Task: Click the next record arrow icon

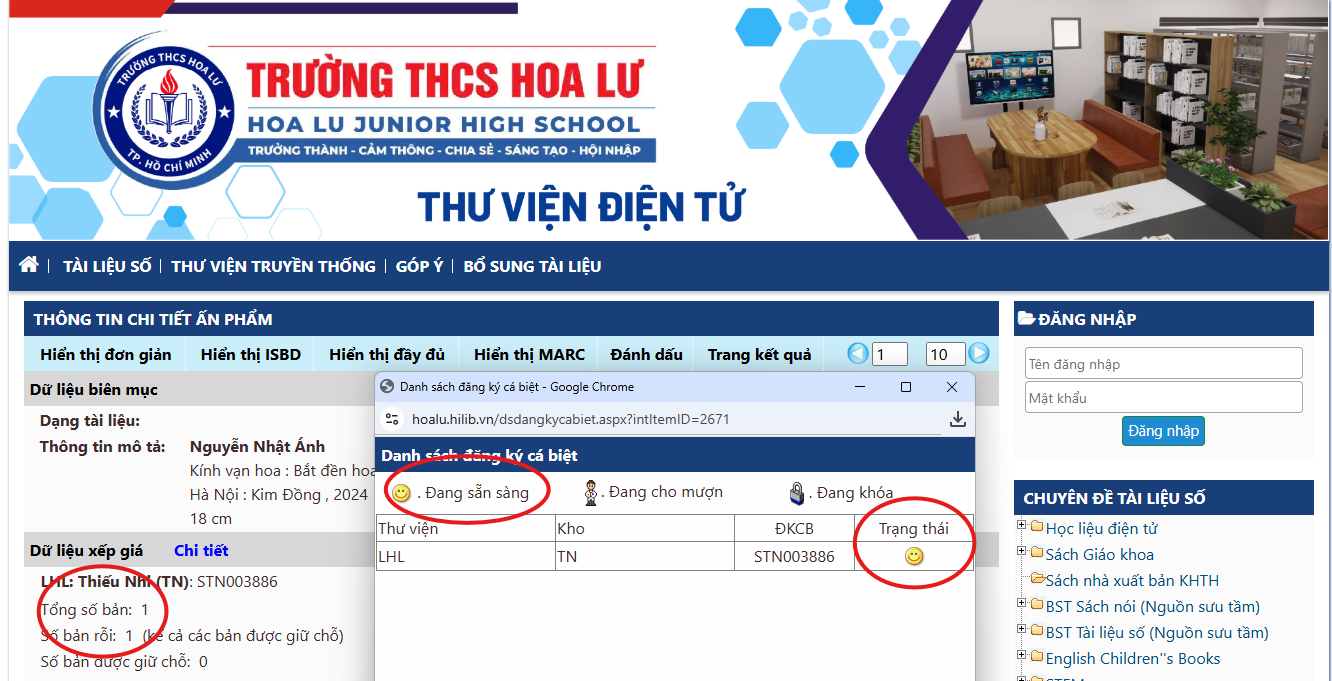Action: [x=979, y=353]
